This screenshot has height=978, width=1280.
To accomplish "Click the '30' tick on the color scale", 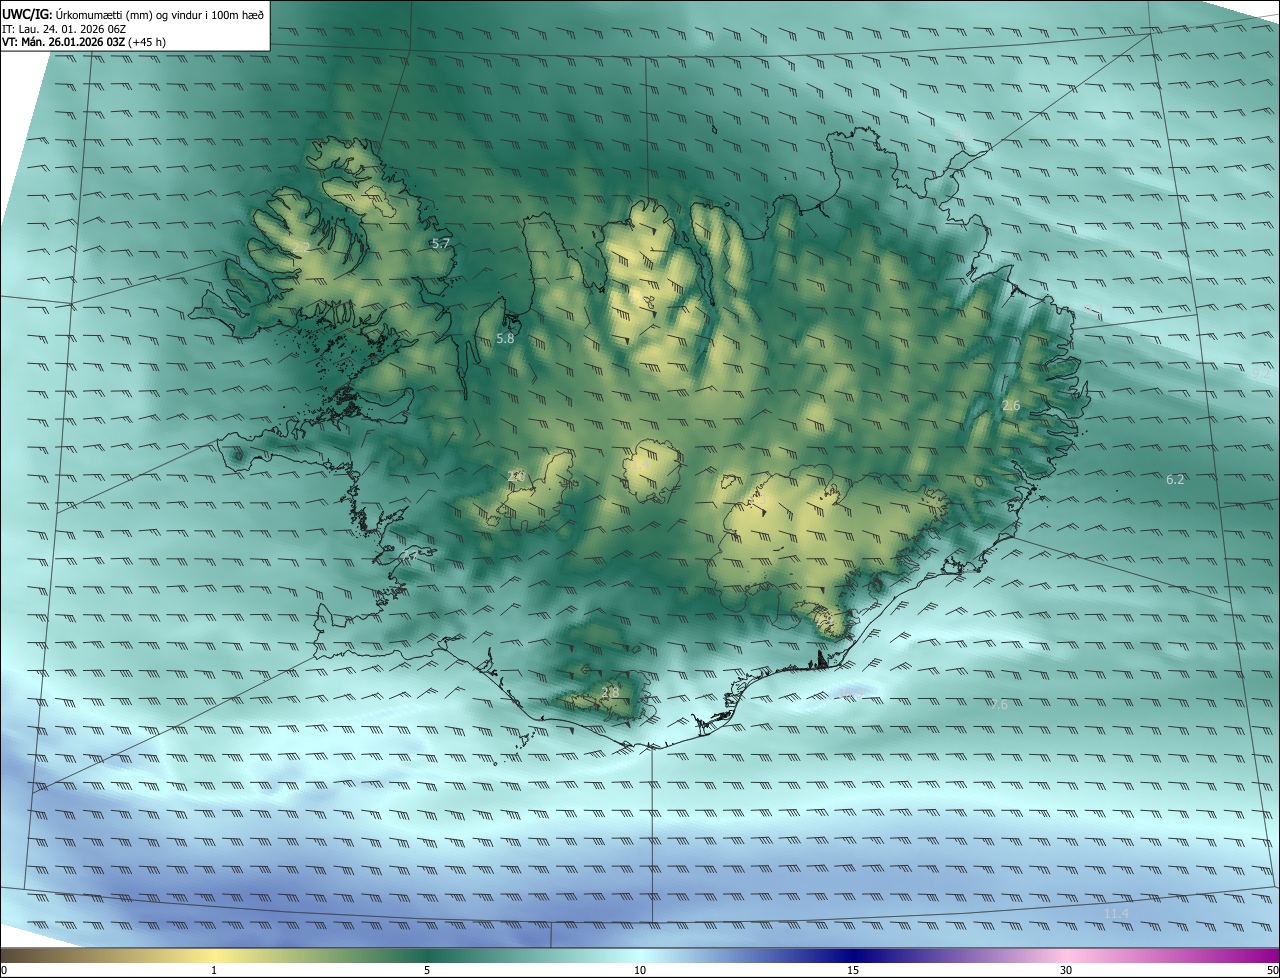I will tap(1066, 970).
